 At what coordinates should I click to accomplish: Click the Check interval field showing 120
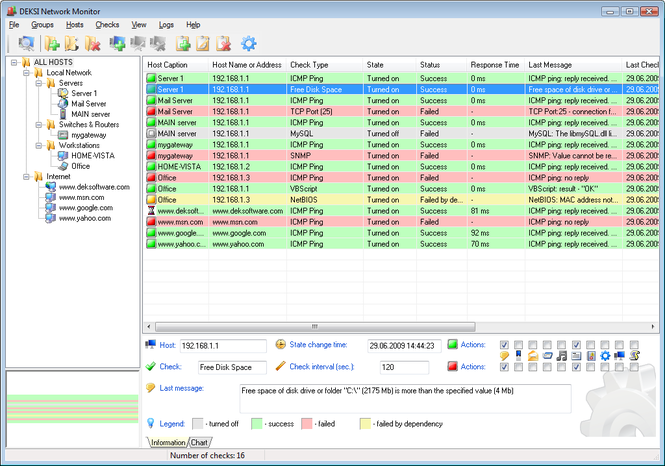[404, 367]
